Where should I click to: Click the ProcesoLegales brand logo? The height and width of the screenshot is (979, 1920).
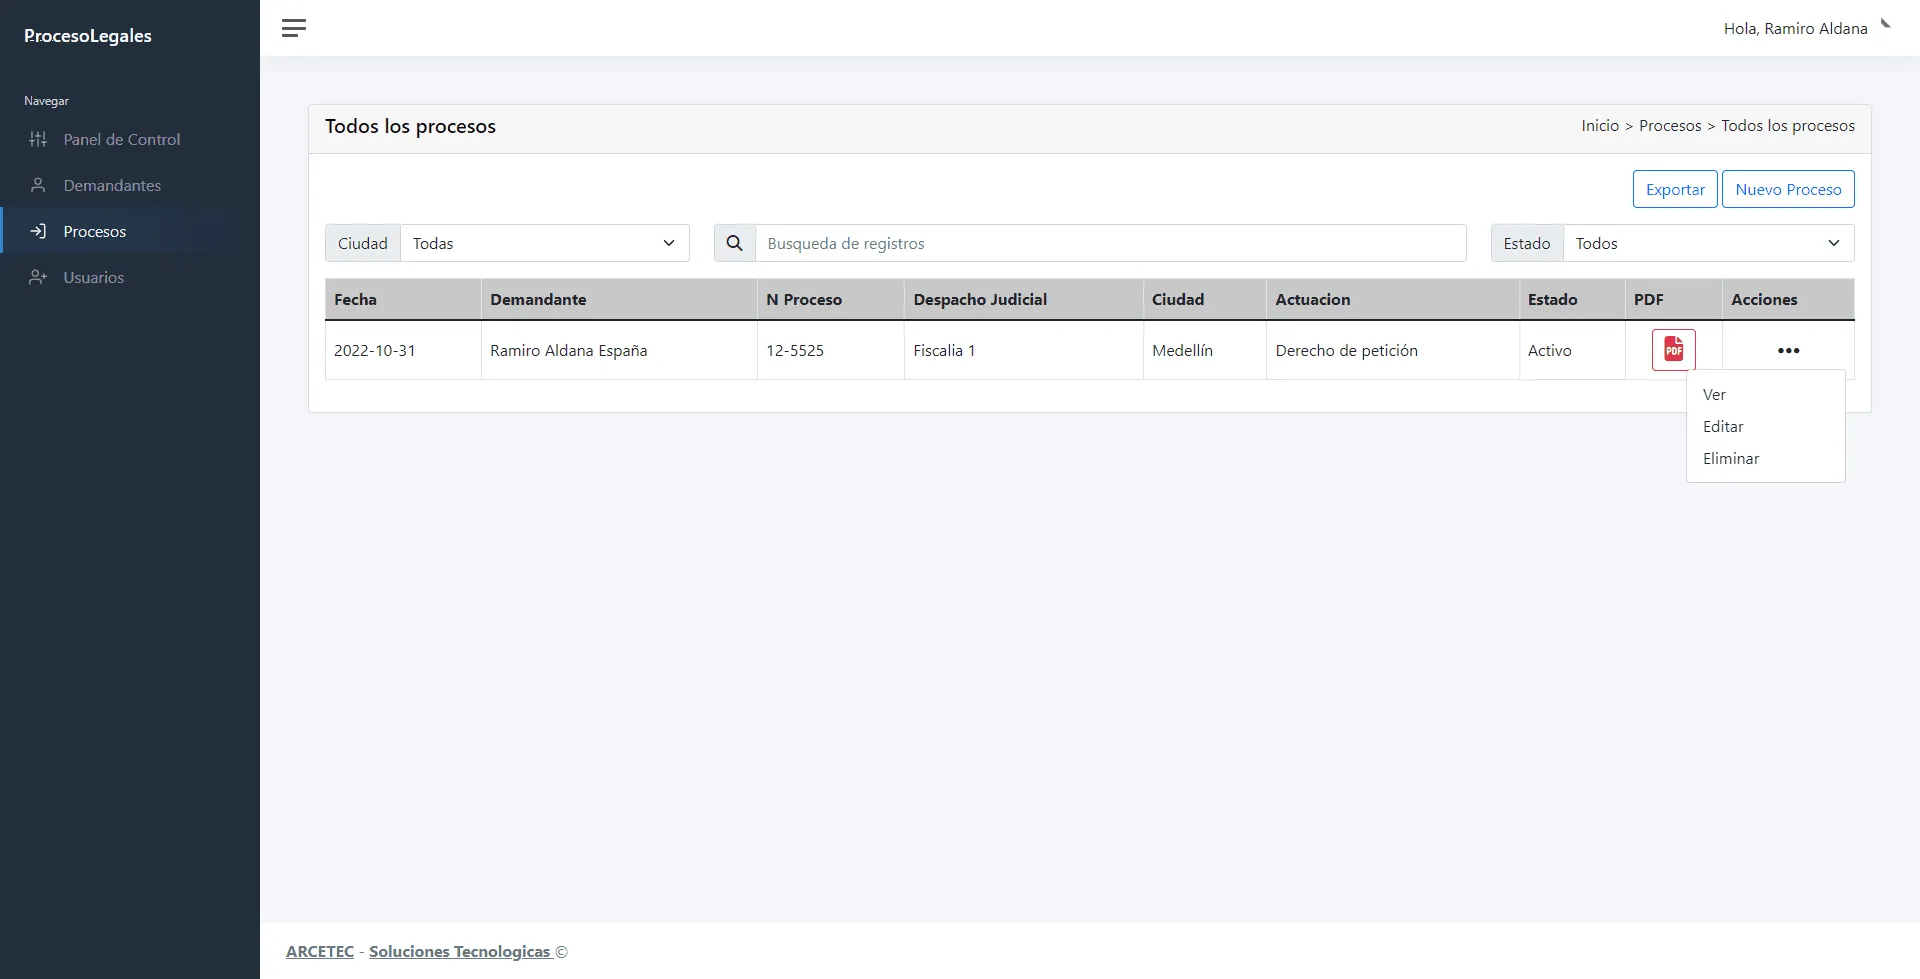coord(88,35)
